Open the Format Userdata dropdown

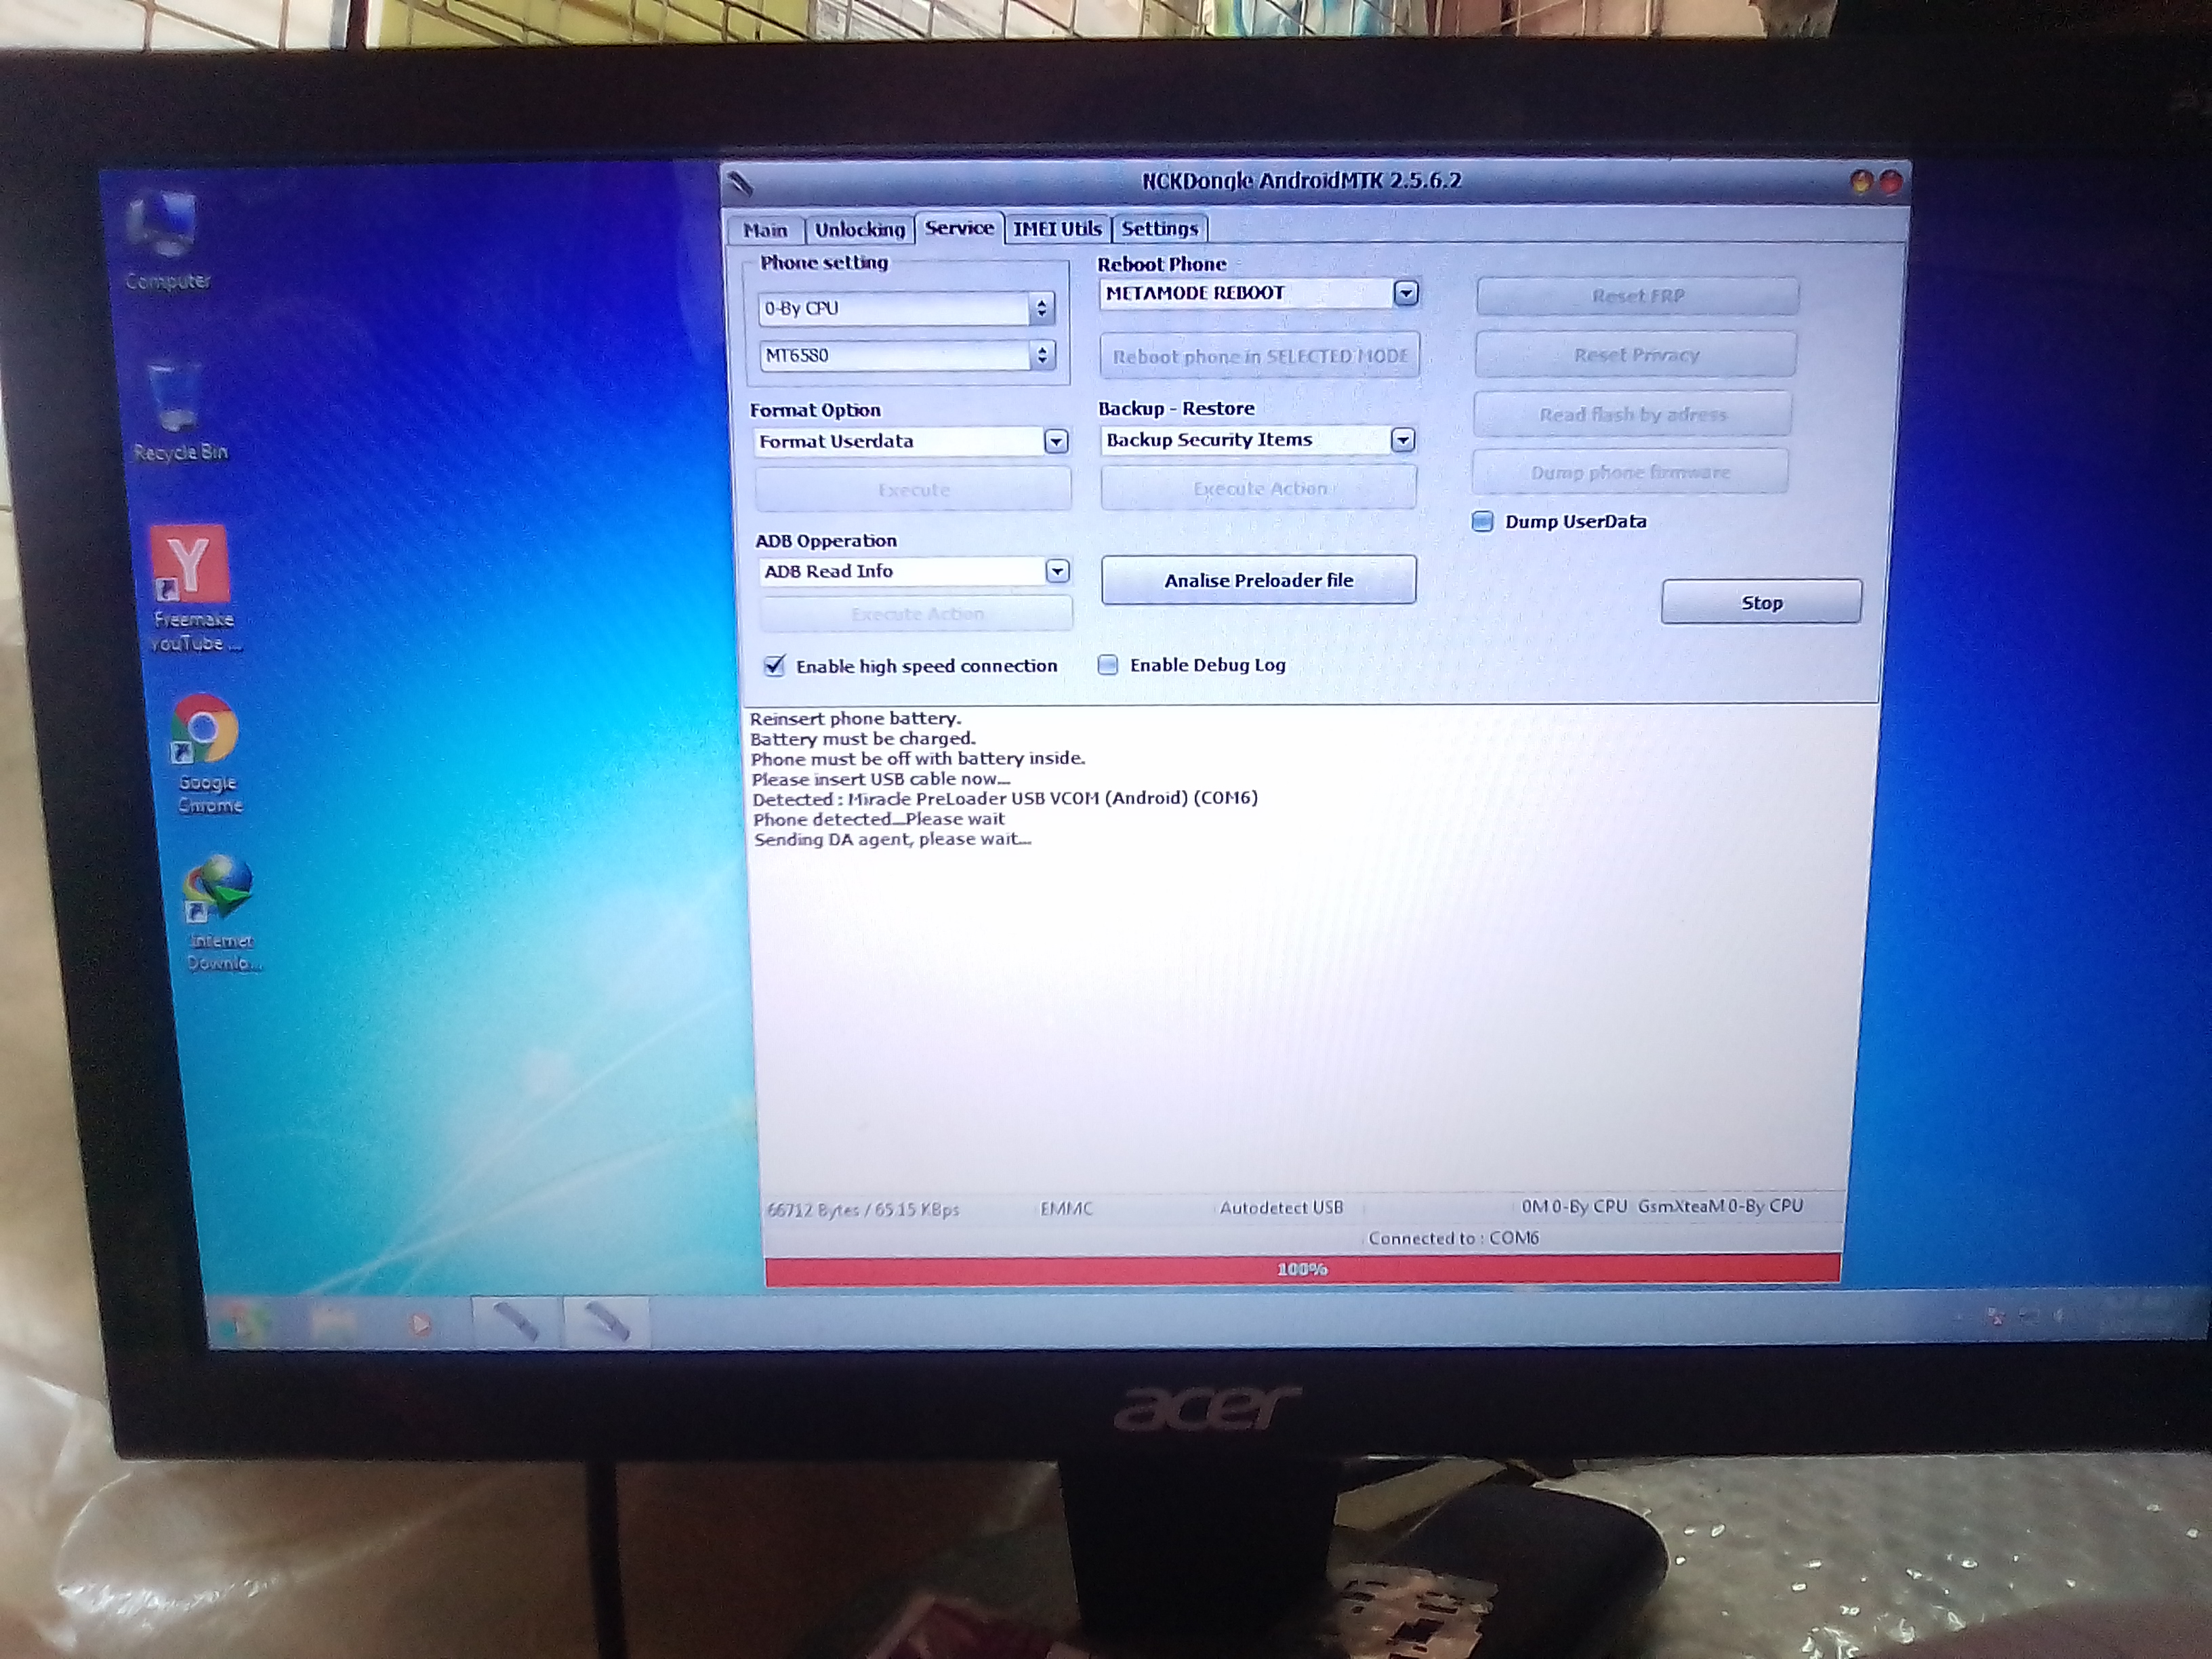pos(1056,441)
